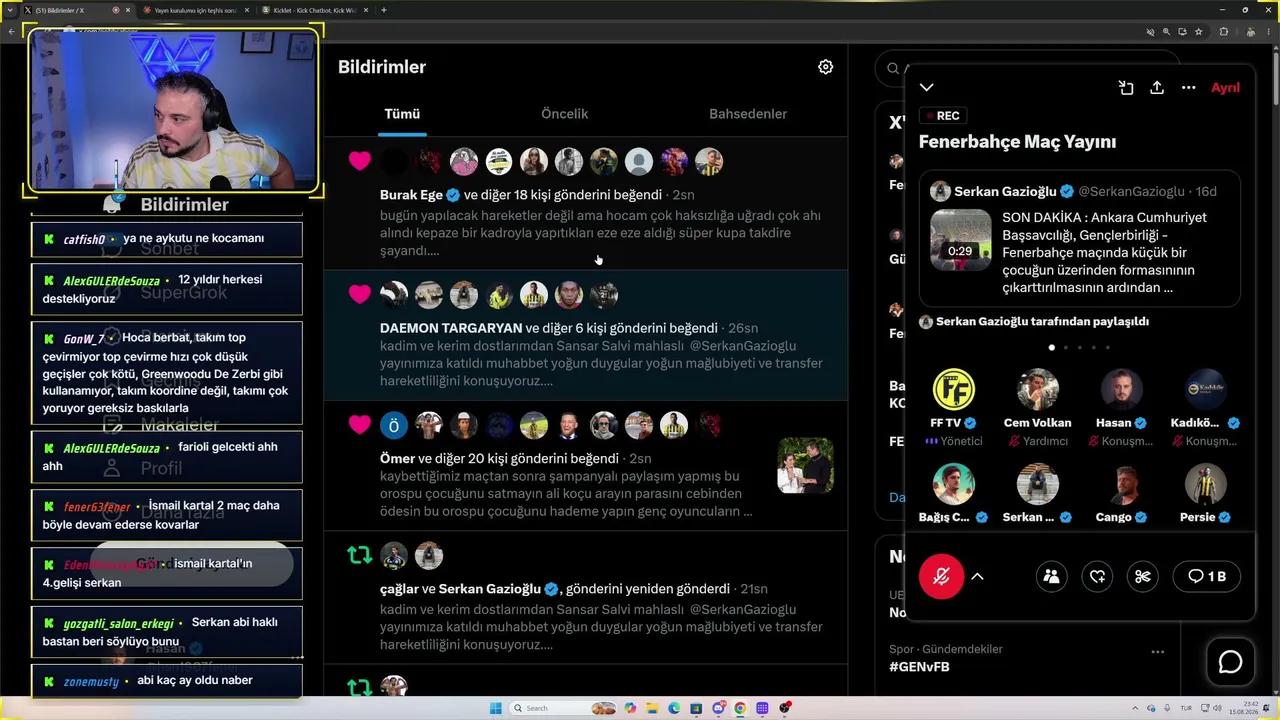The height and width of the screenshot is (720, 1280).
Task: Open Chrome from the taskbar
Action: point(740,708)
